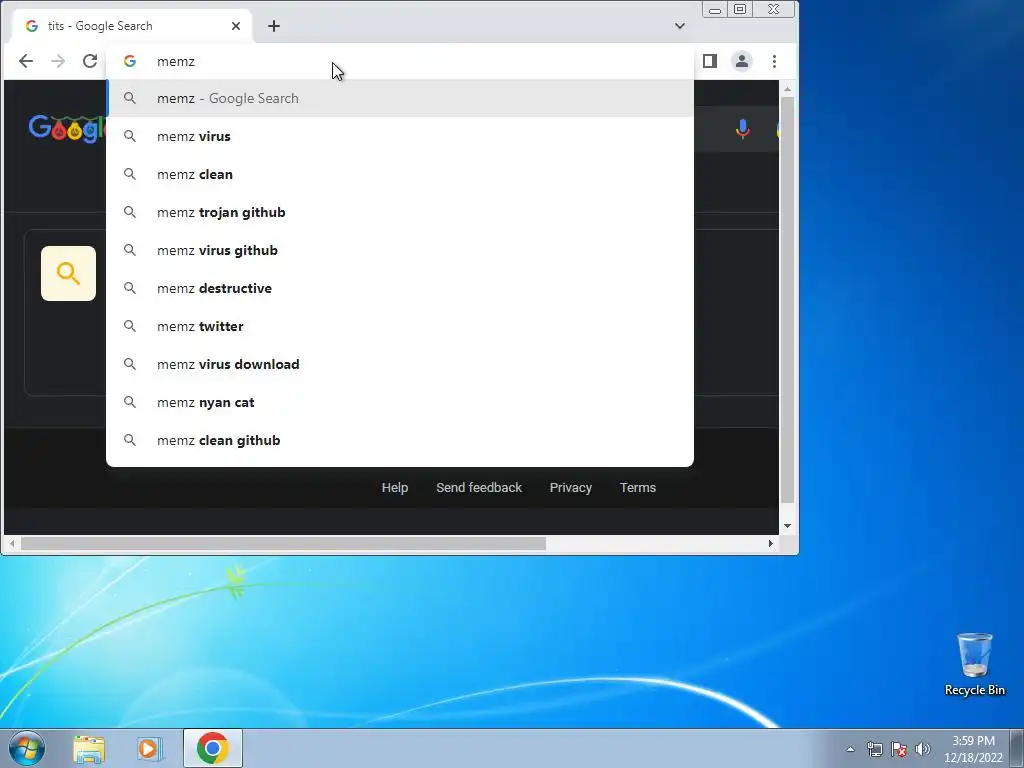The width and height of the screenshot is (1024, 768).
Task: Choose the 'memz twitter' suggestion
Action: tap(400, 326)
